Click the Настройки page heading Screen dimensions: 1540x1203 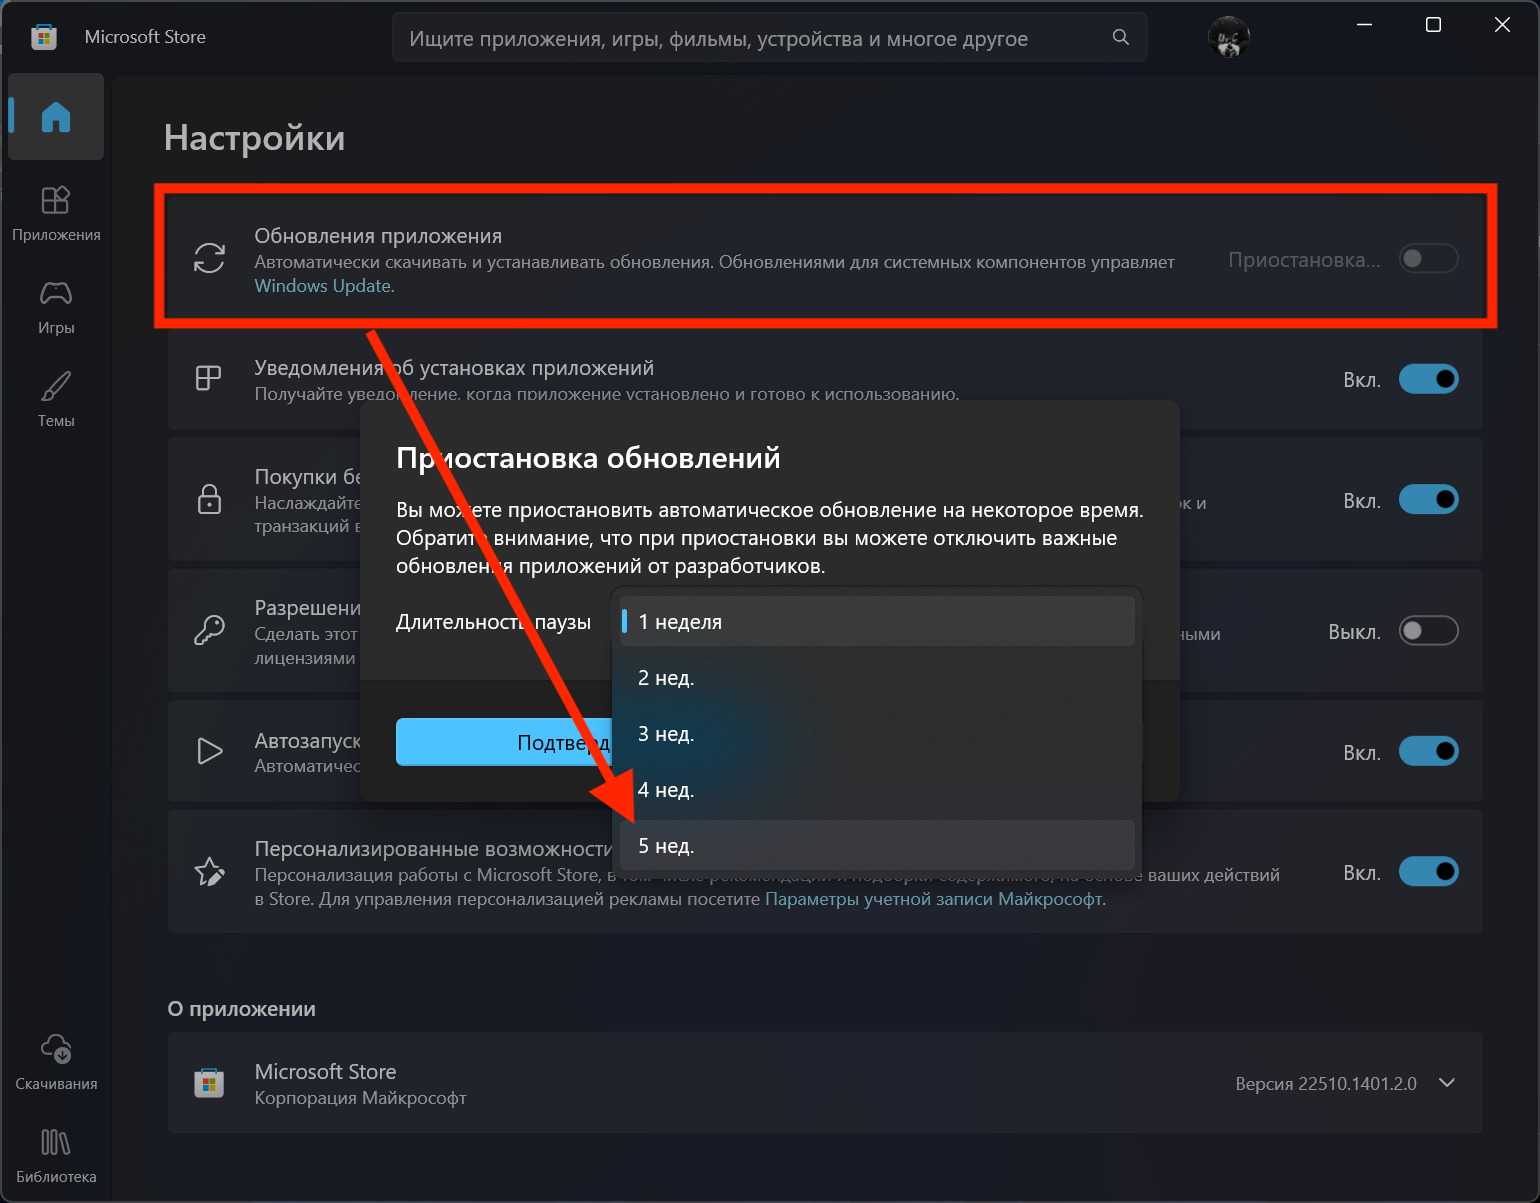click(x=254, y=137)
